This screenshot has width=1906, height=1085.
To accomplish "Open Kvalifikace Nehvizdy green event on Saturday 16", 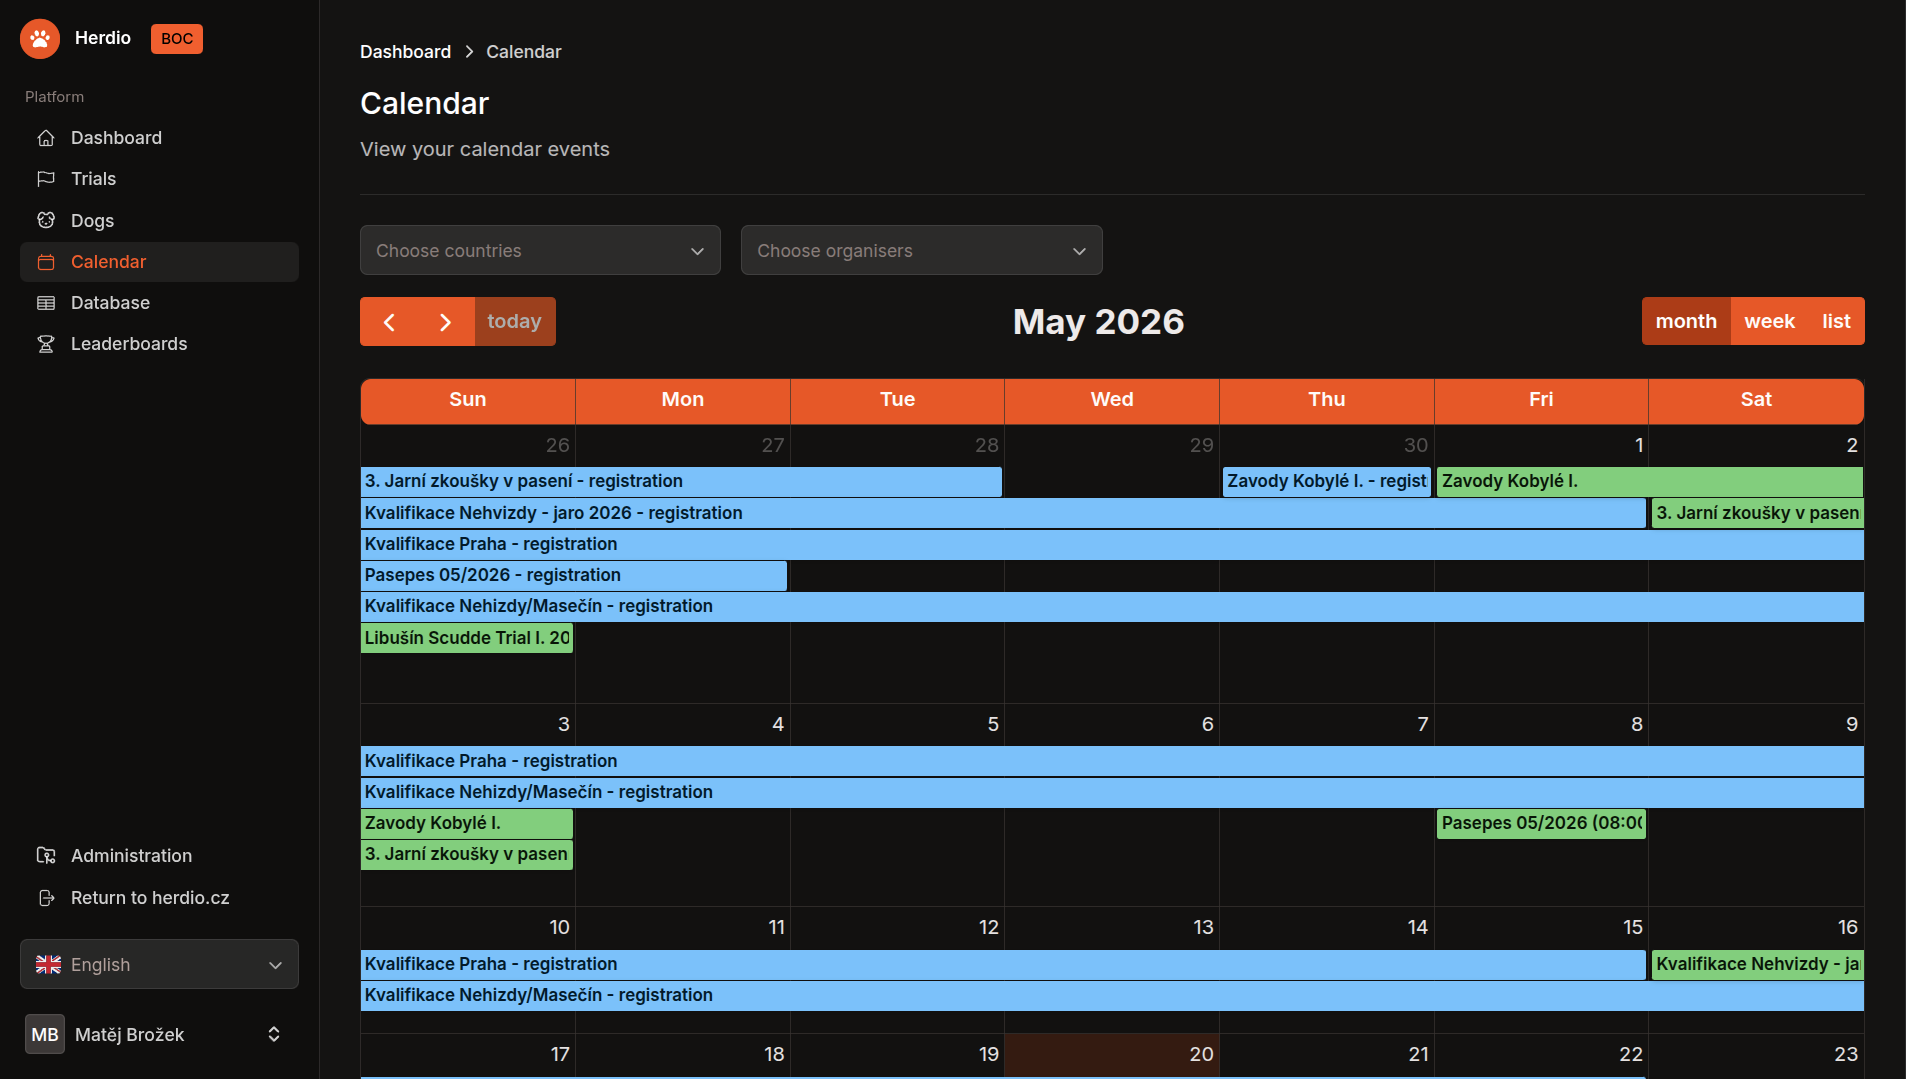I will pyautogui.click(x=1757, y=965).
